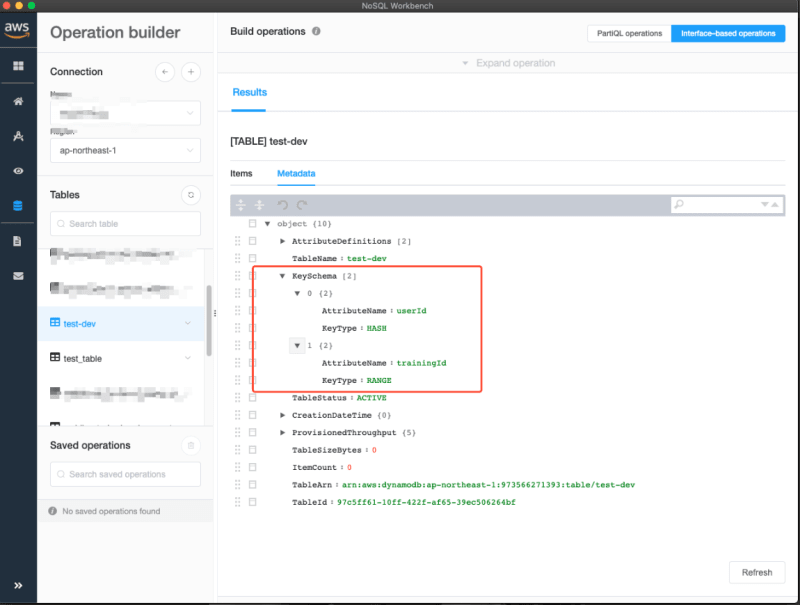Click the back arrow connection button
Screen dimensions: 800x605
pos(165,72)
